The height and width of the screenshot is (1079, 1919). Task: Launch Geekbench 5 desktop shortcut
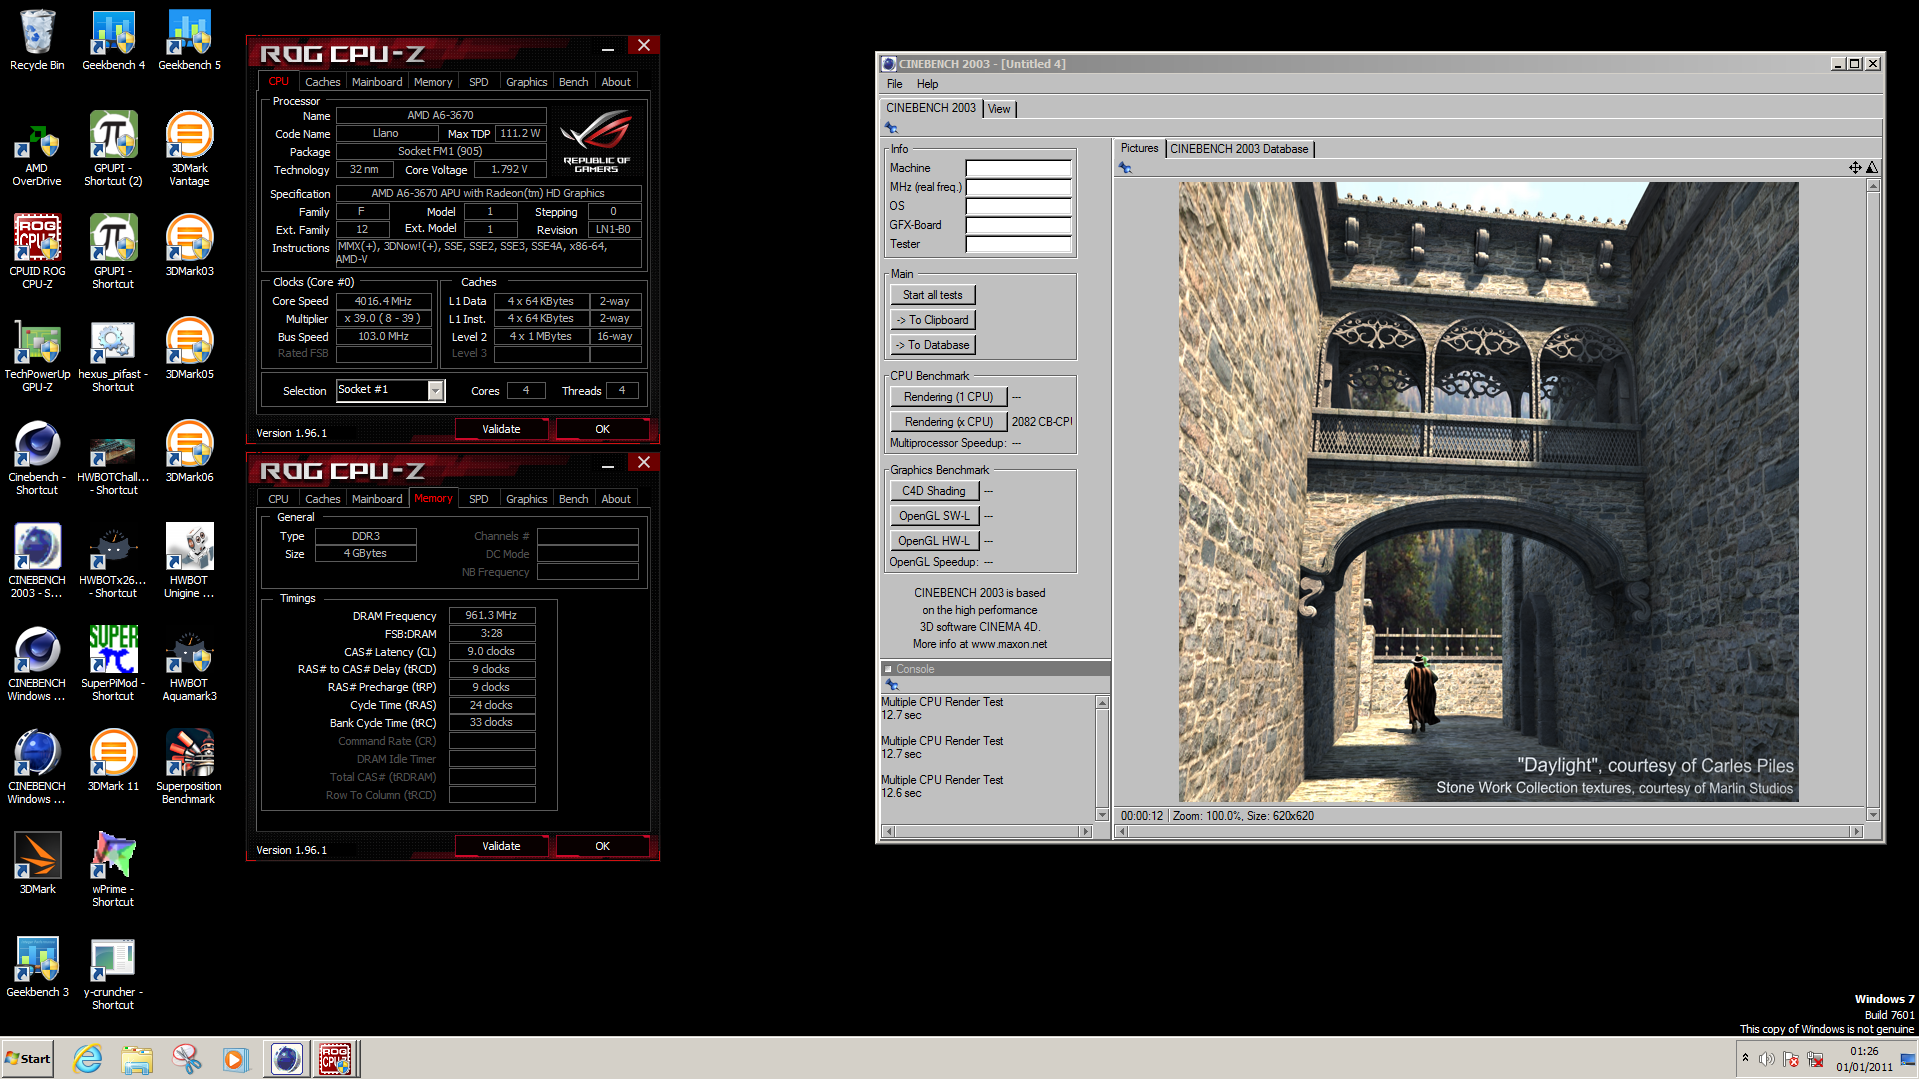pyautogui.click(x=189, y=40)
